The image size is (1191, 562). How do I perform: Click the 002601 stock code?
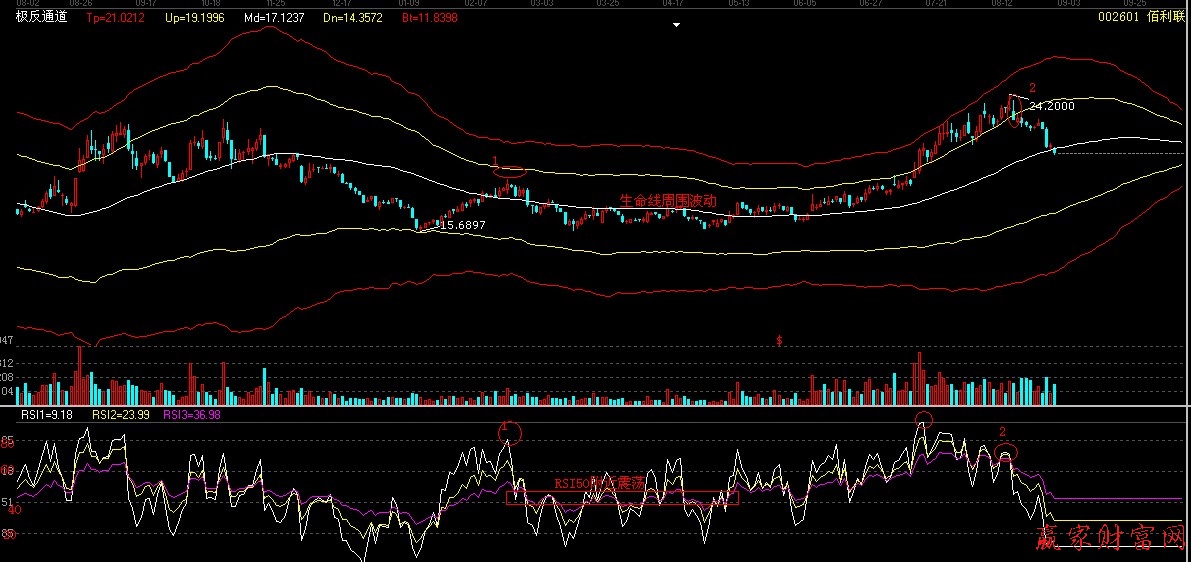[x=1118, y=17]
